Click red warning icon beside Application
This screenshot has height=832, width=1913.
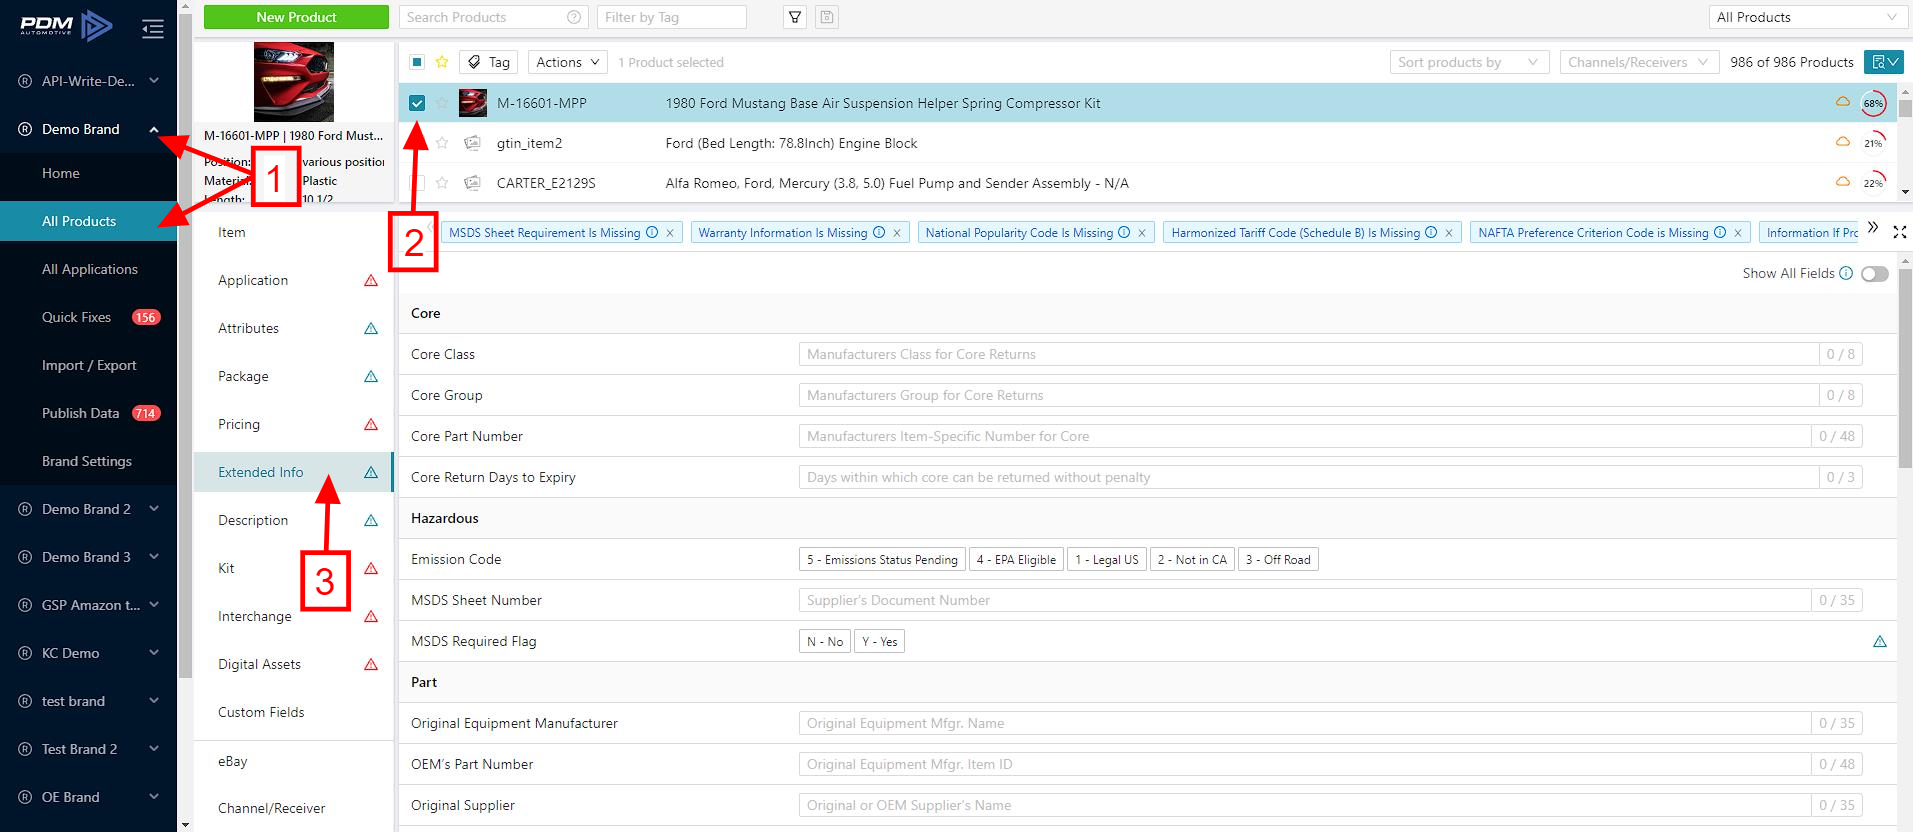tap(371, 281)
